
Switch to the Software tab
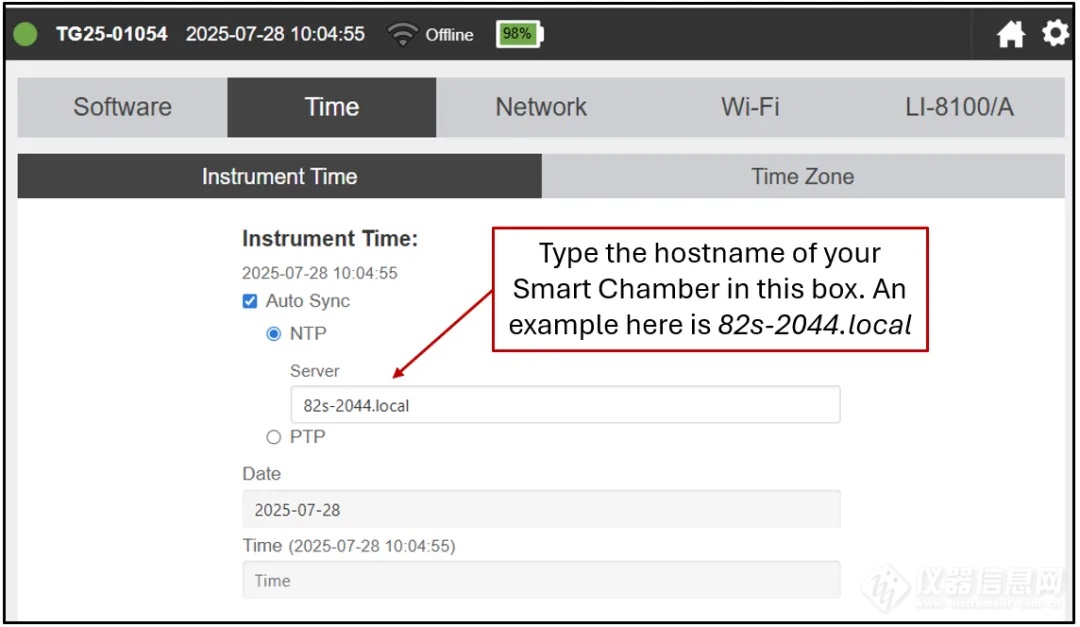click(x=122, y=108)
